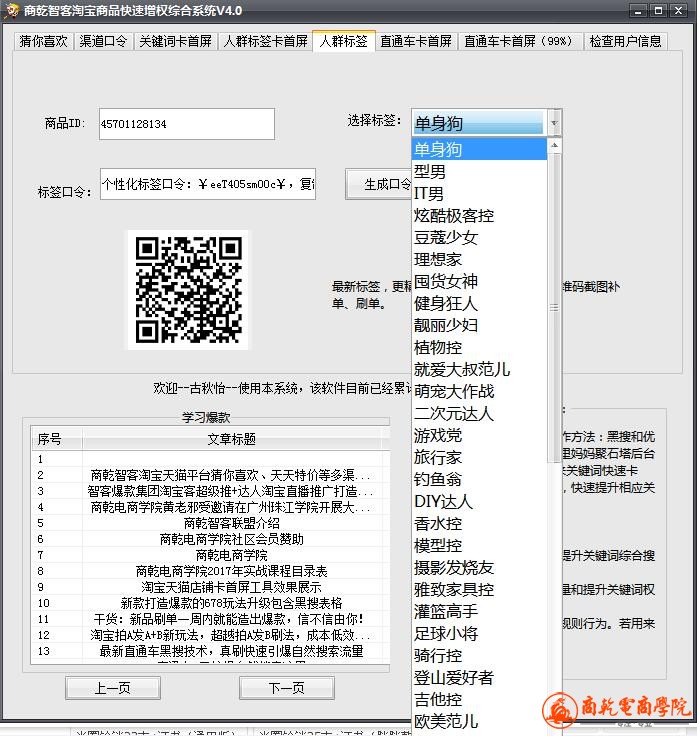Choose 型男 from the tag list
Image resolution: width=697 pixels, height=736 pixels.
(x=479, y=171)
